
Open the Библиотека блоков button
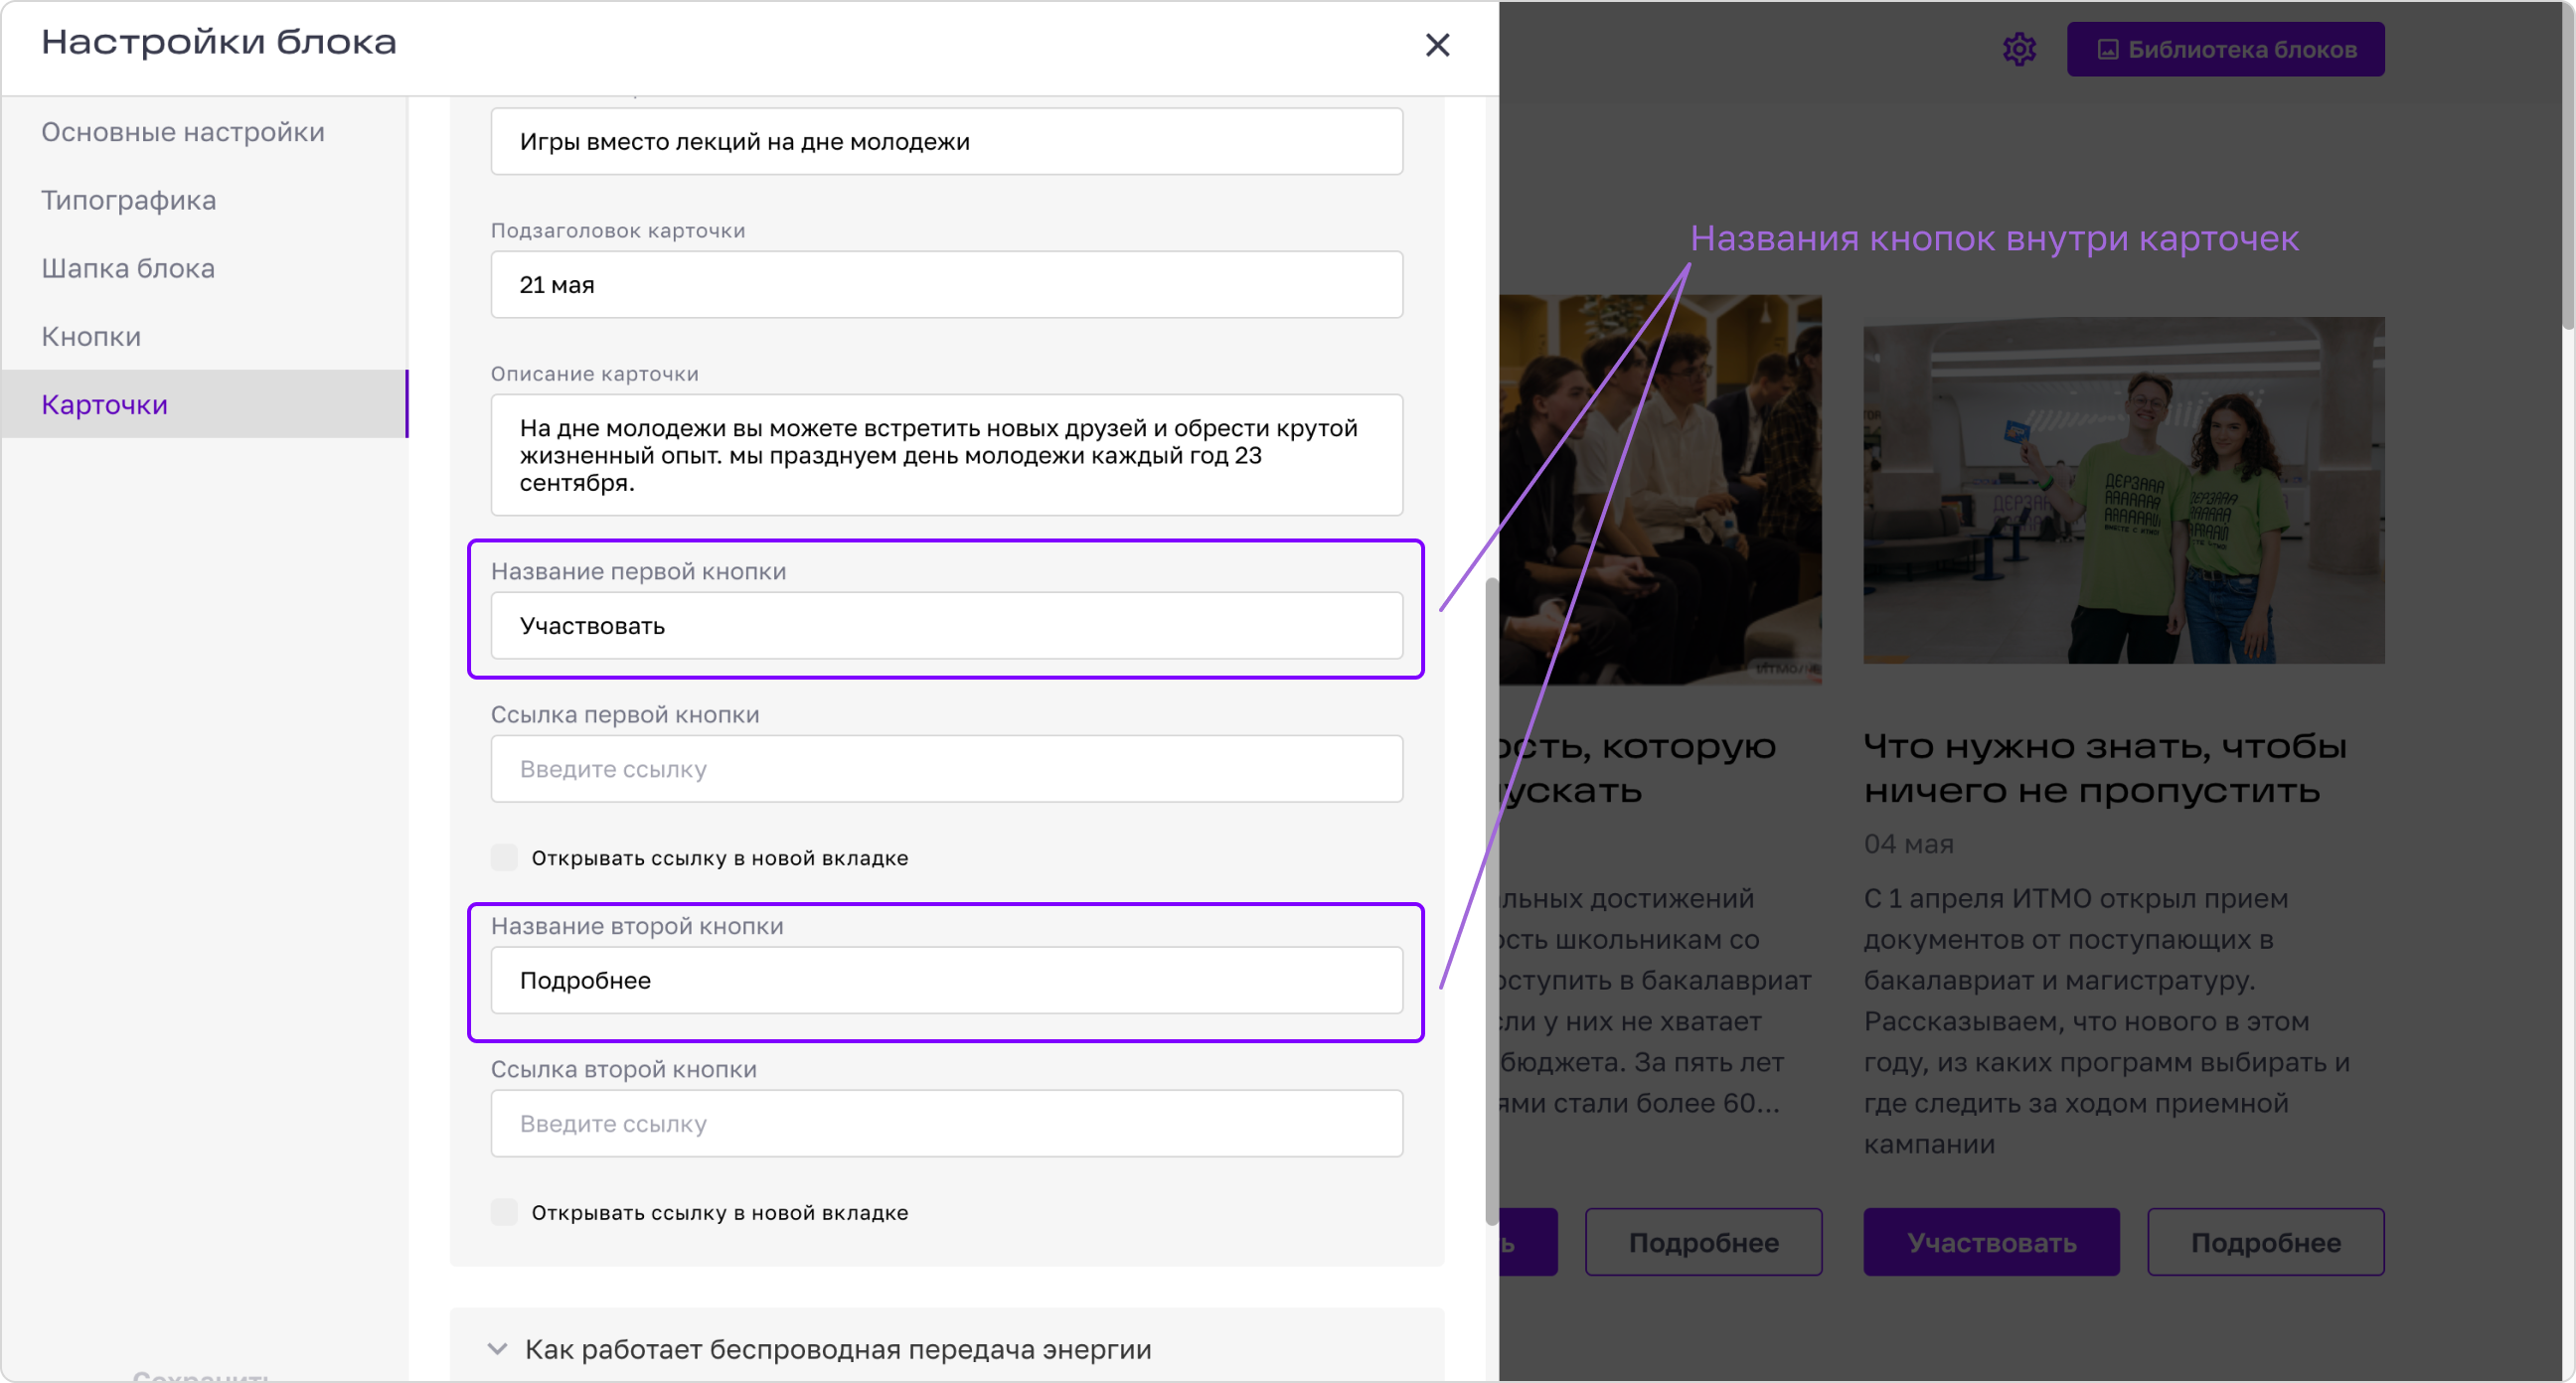2225,49
